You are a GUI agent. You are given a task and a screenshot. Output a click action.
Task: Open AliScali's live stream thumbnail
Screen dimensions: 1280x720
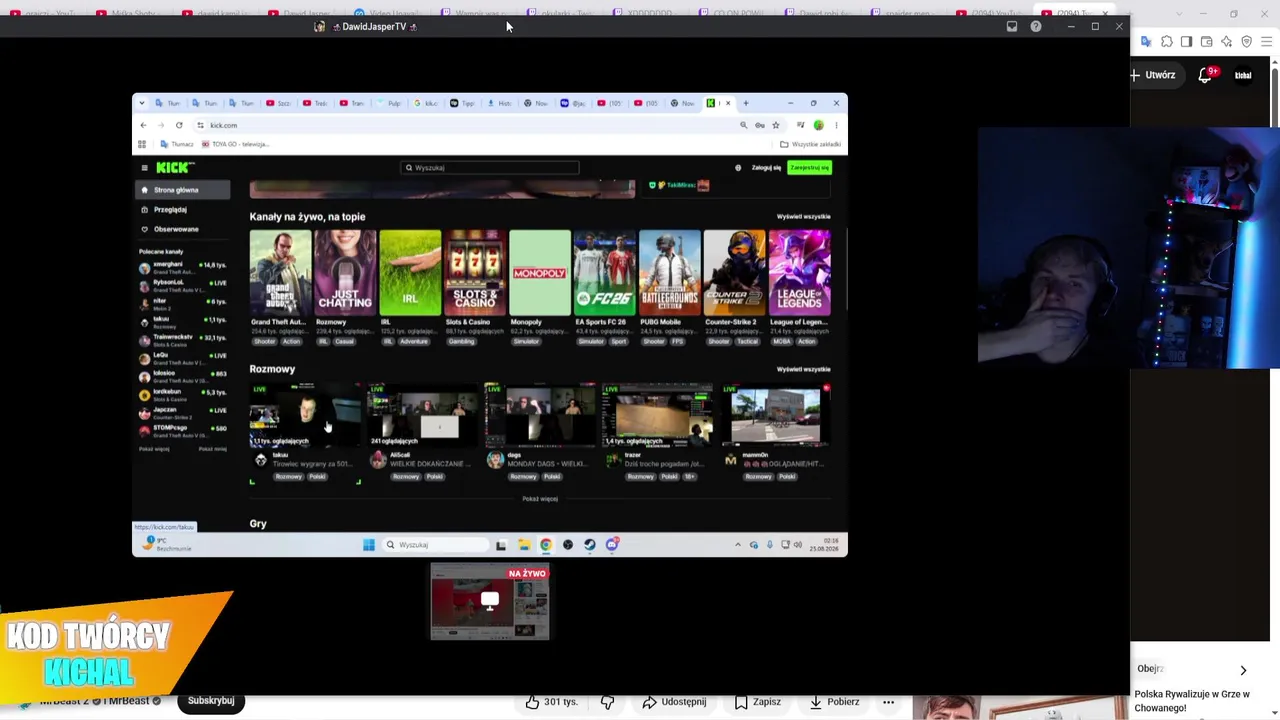[423, 415]
